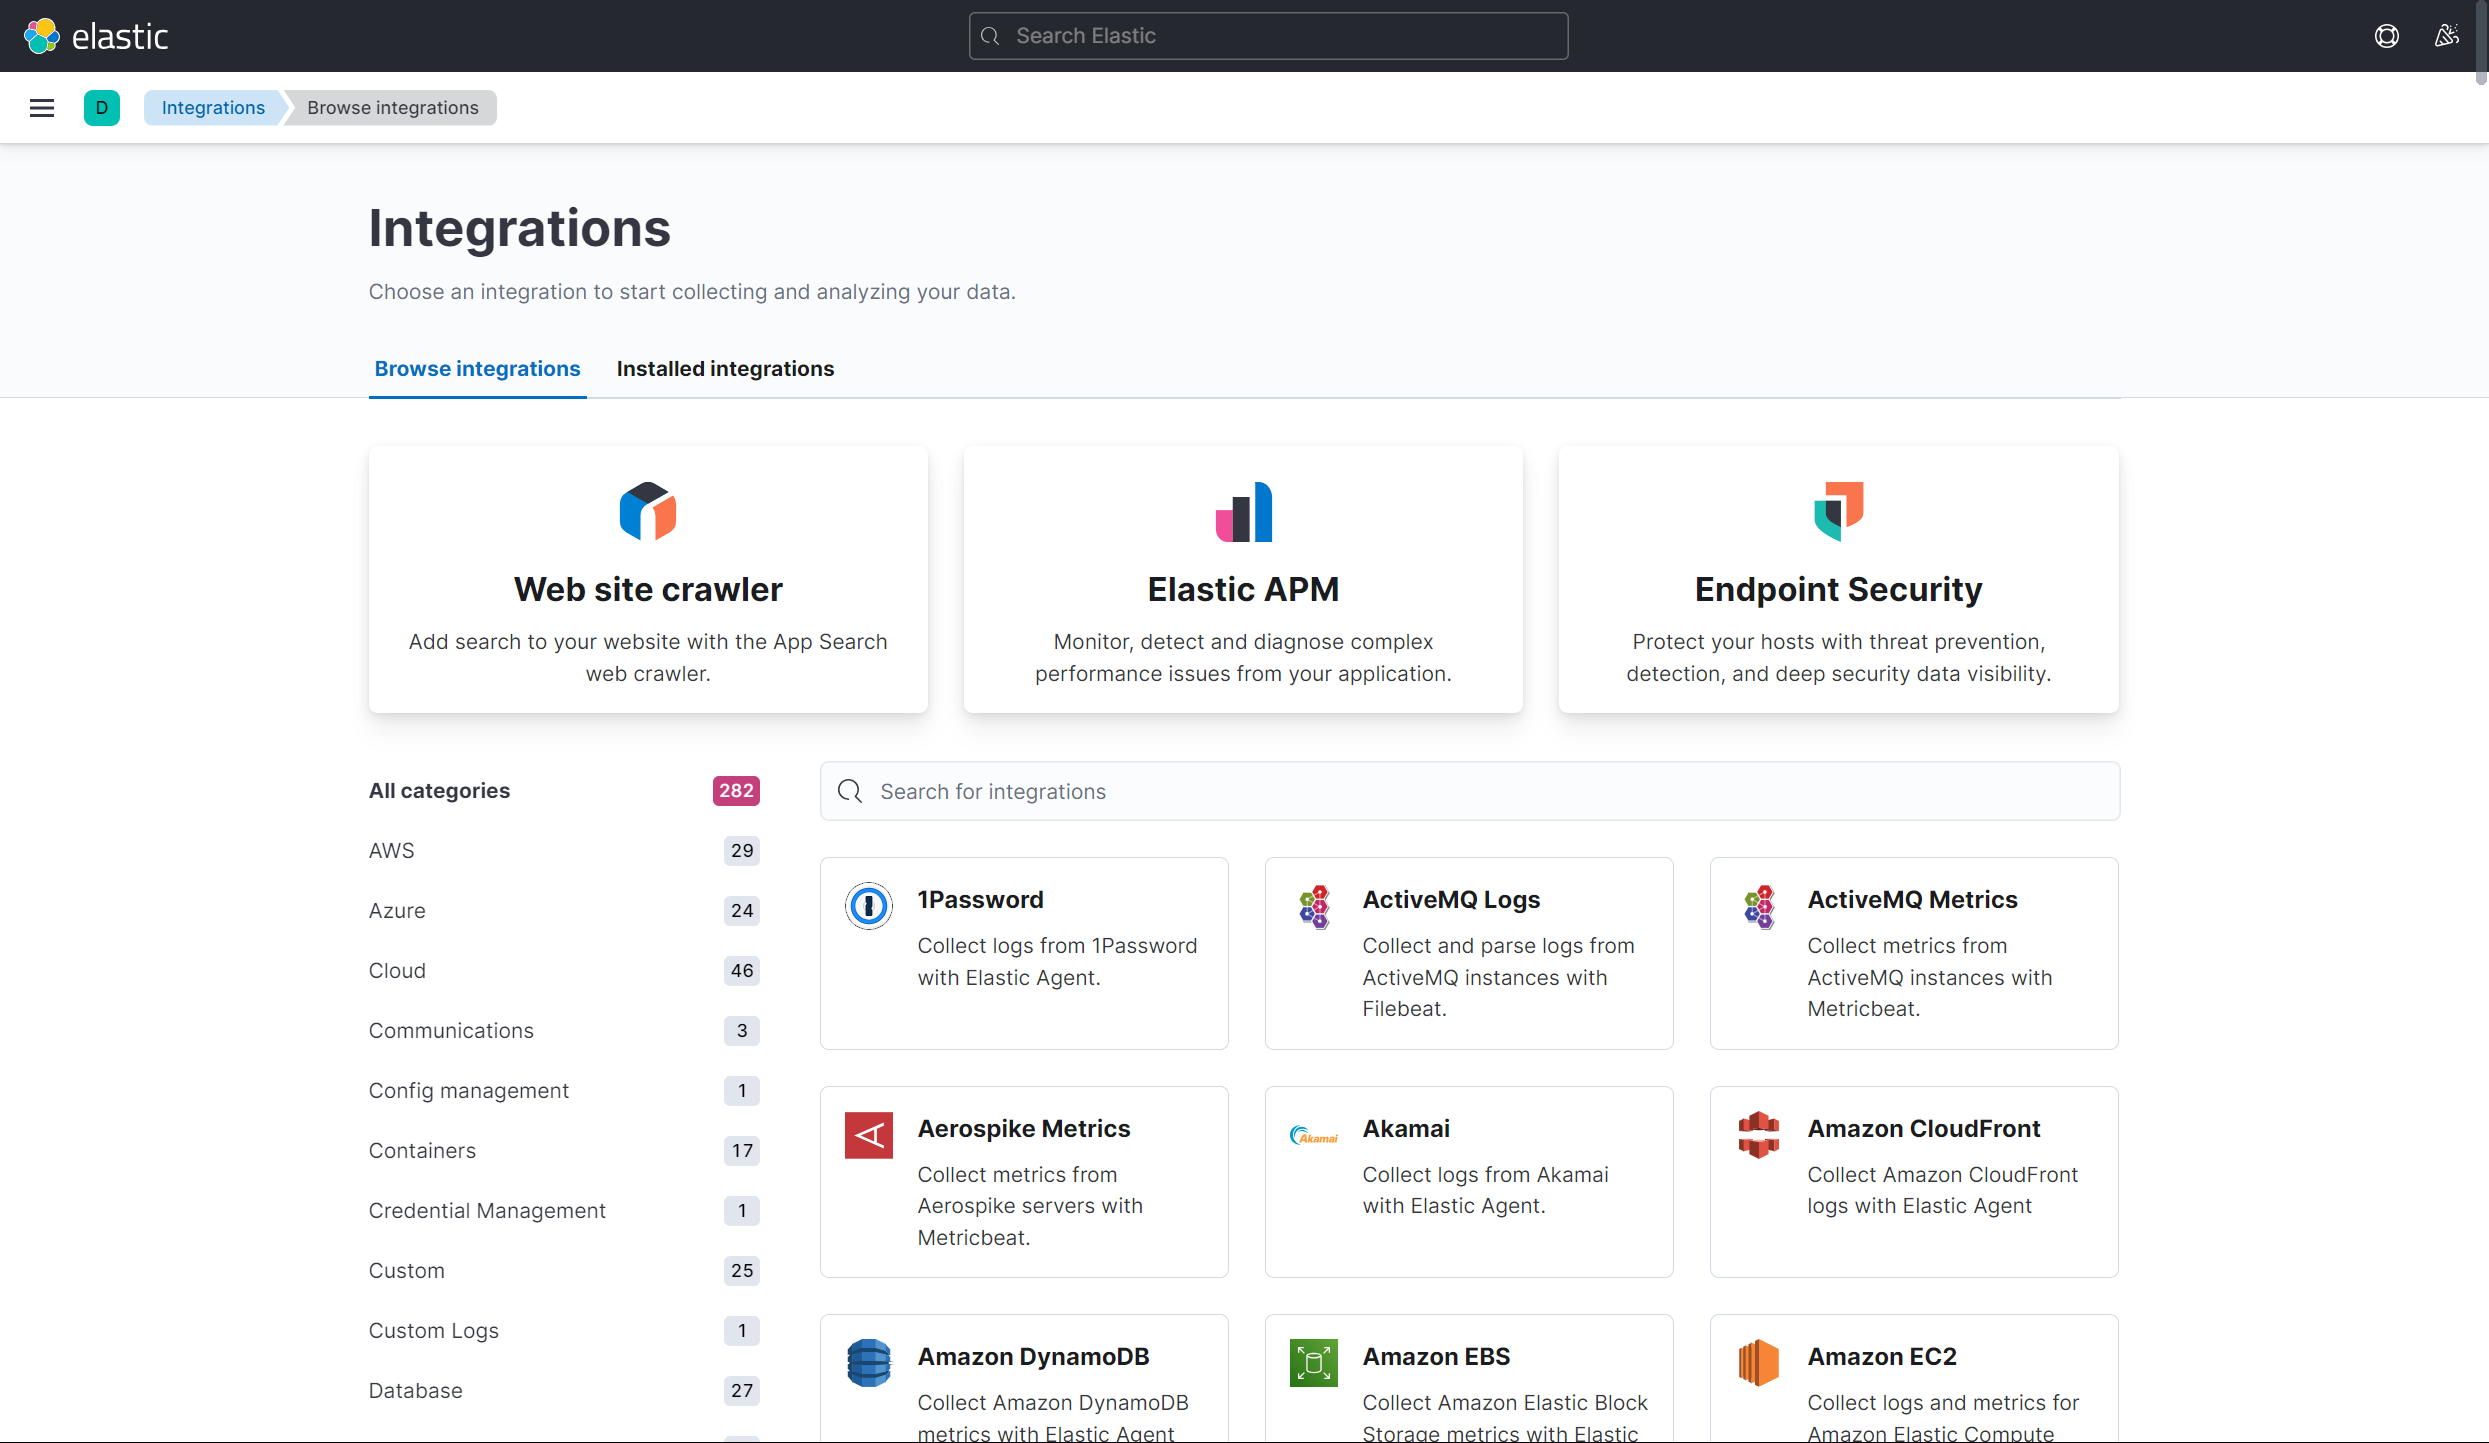The height and width of the screenshot is (1443, 2489).
Task: Select the All categories filter
Action: pyautogui.click(x=564, y=791)
